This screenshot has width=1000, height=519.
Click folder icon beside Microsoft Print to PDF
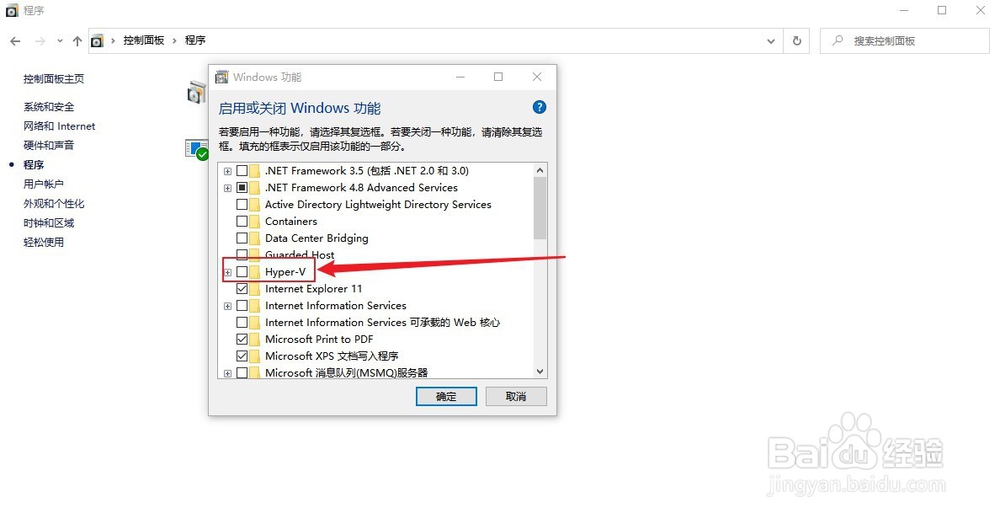pyautogui.click(x=255, y=339)
